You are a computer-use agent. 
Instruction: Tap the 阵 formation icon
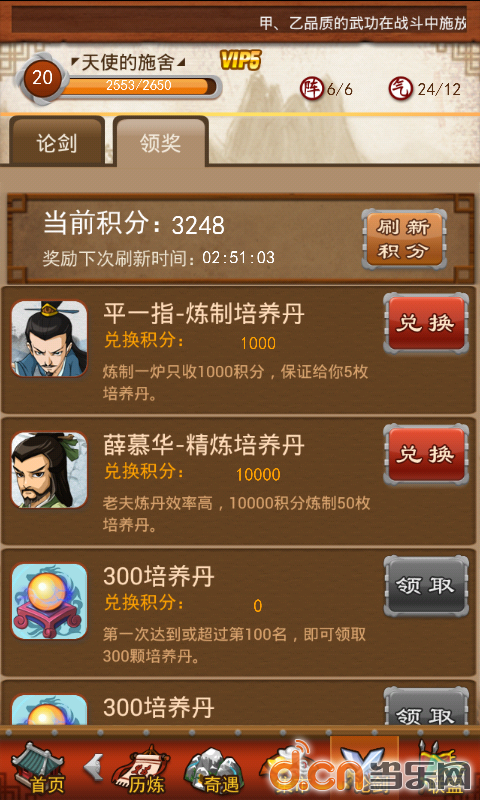tap(311, 89)
